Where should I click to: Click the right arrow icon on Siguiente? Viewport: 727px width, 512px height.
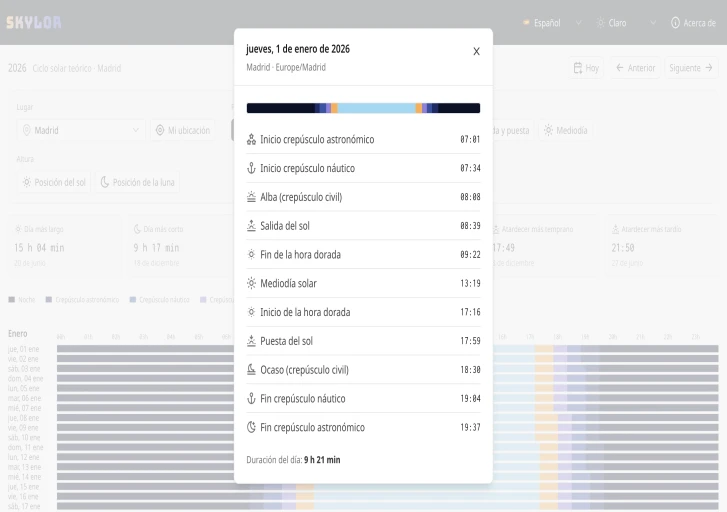708,68
